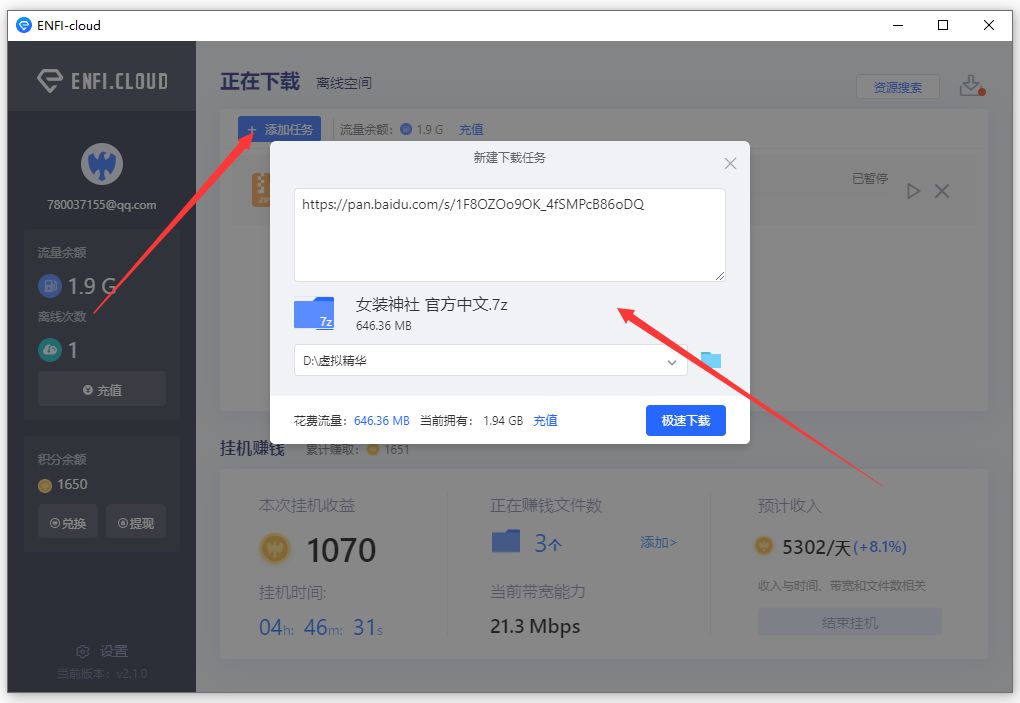
Task: Click the 充值 link next to 流量余额 in the toolbar
Action: [471, 129]
